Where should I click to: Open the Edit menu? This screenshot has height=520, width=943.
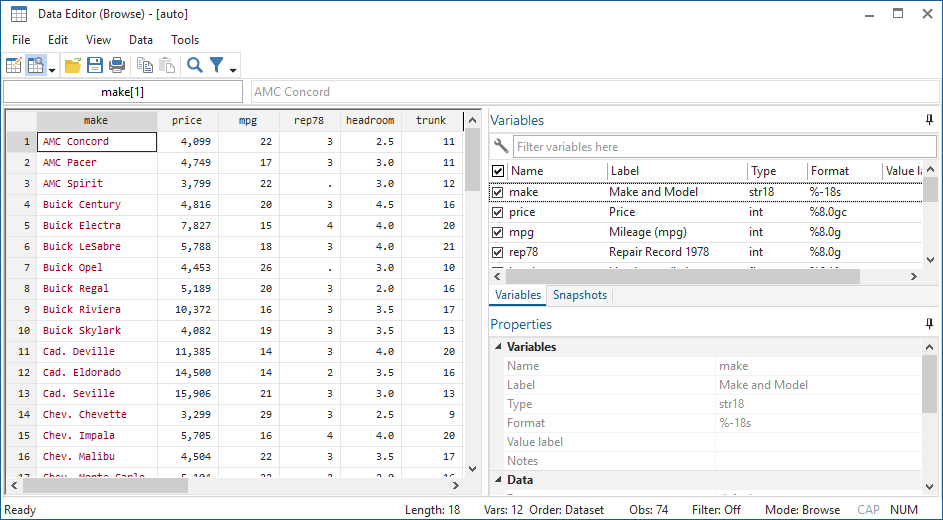(x=58, y=40)
